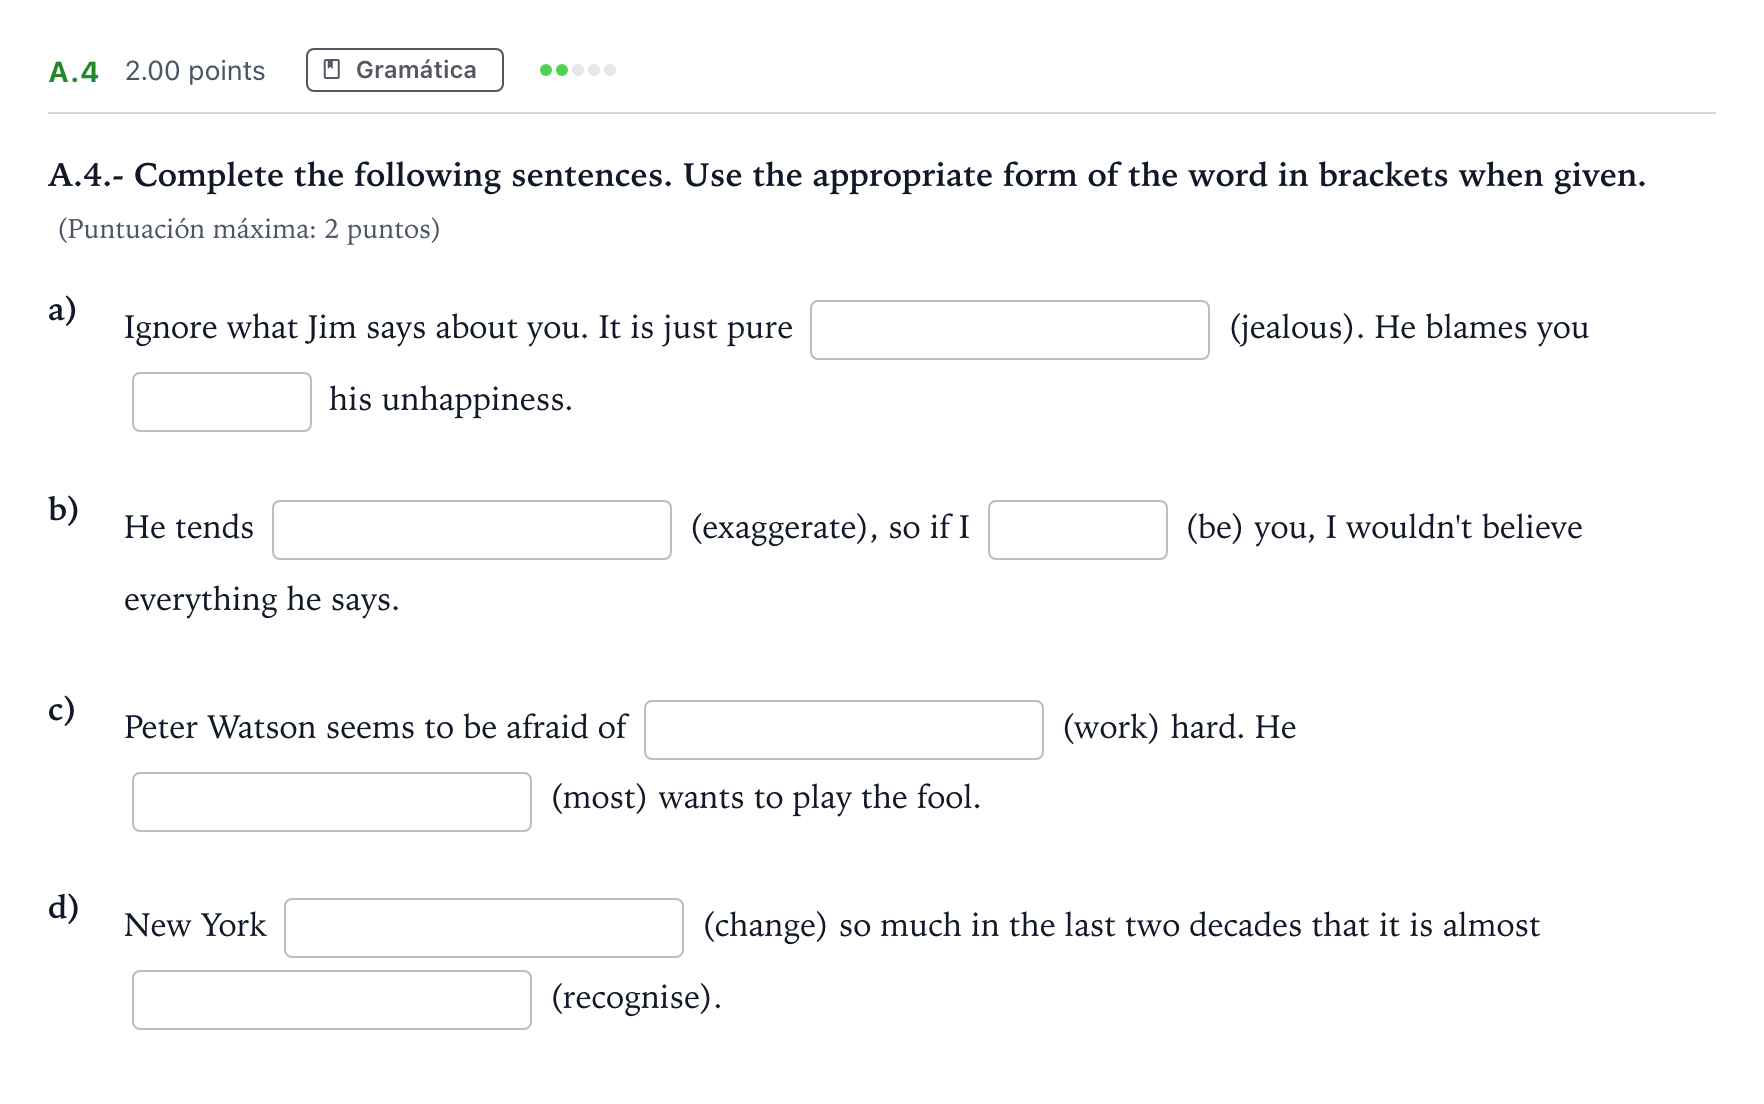
Task: Select the blank before 'his unhappiness'
Action: point(222,402)
